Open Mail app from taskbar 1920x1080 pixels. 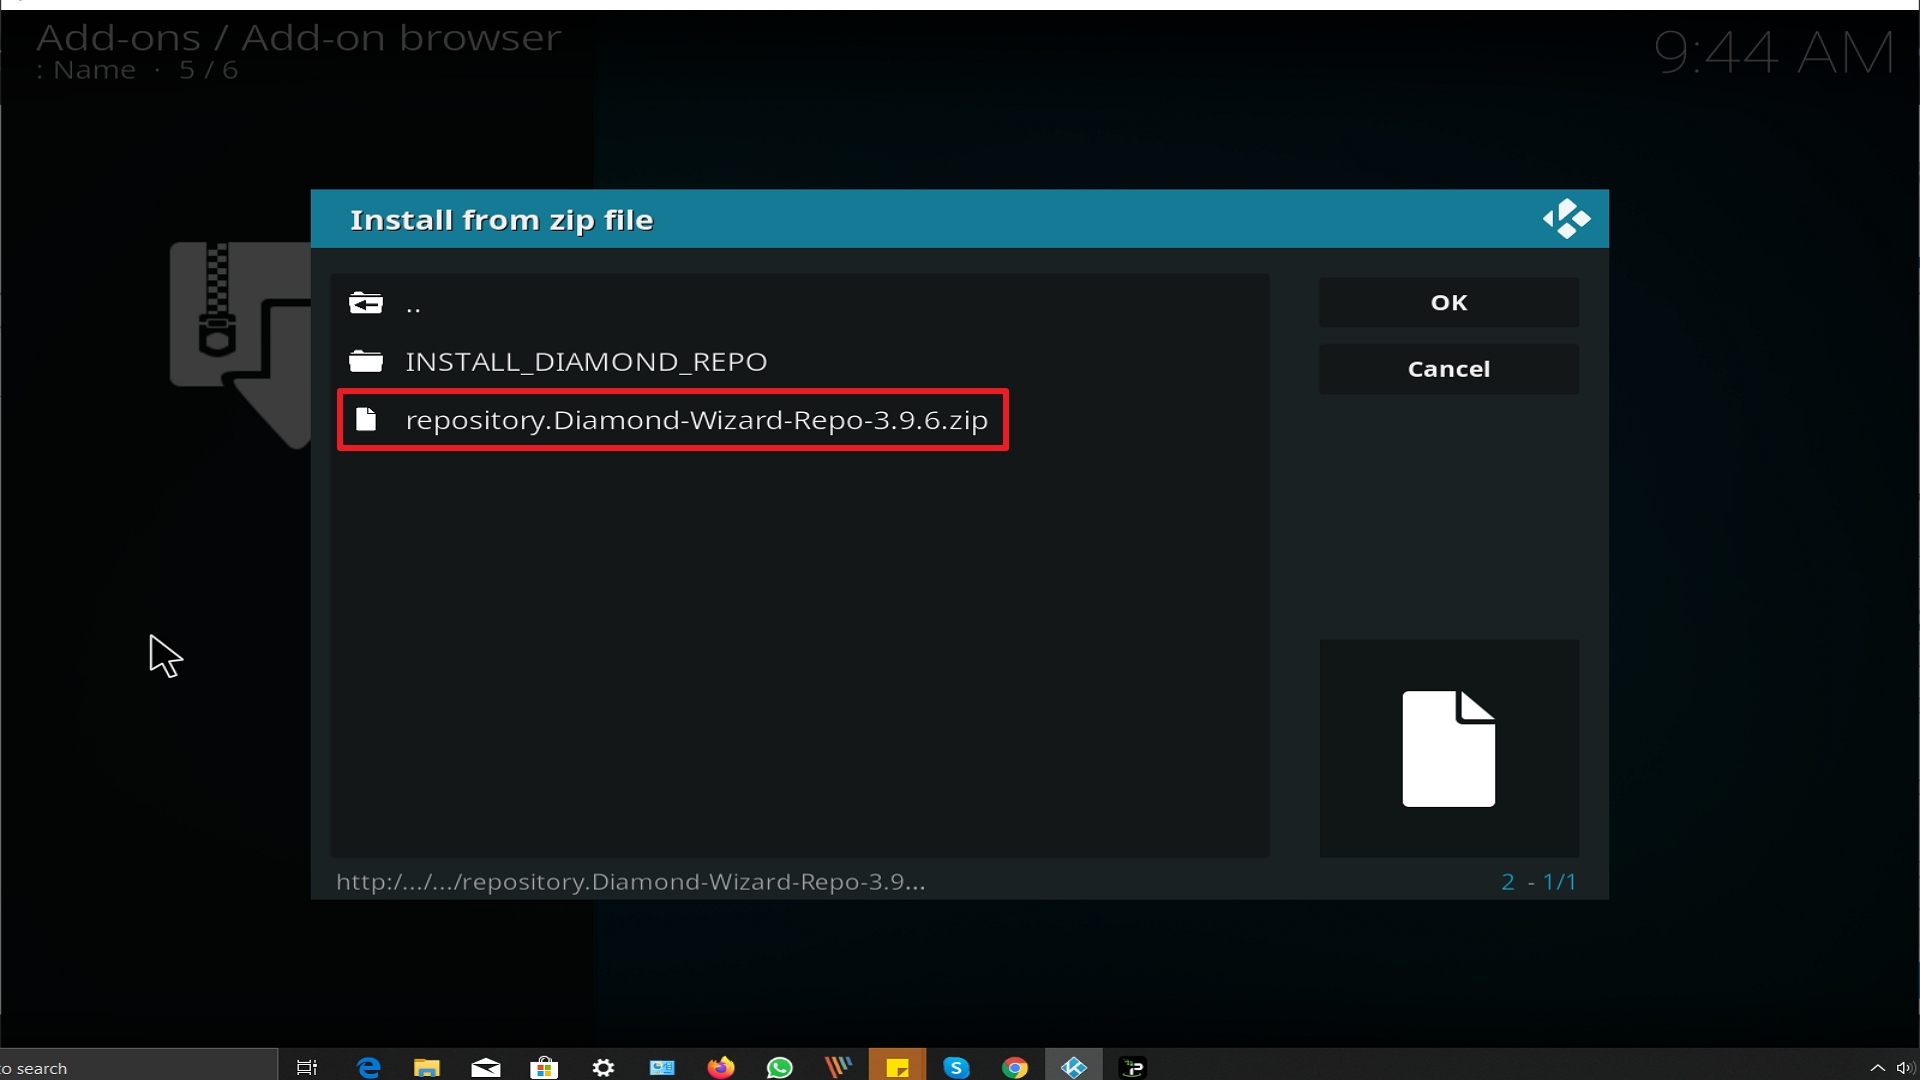point(486,1067)
